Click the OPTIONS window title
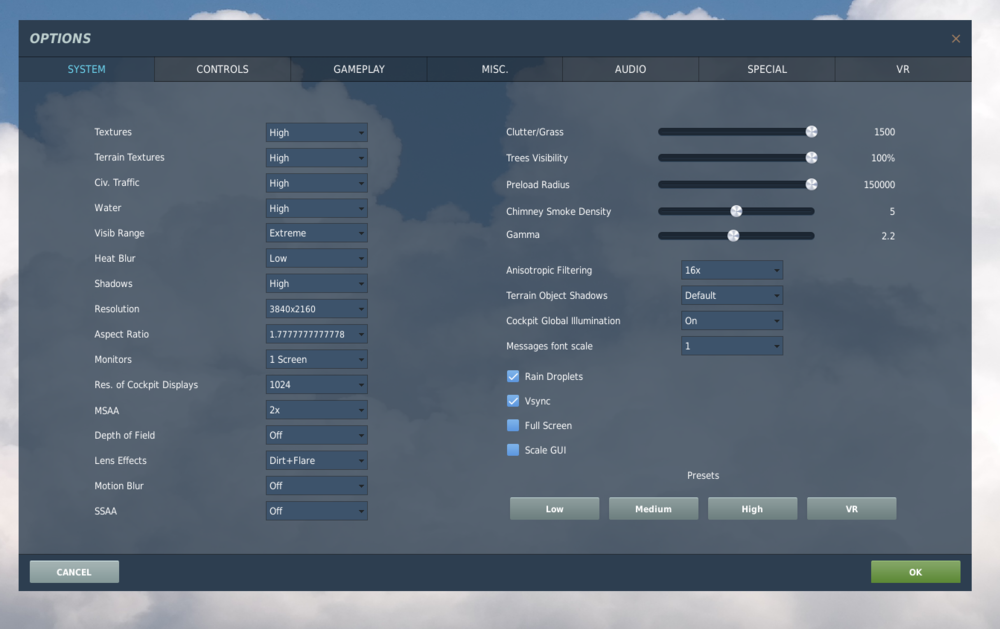This screenshot has height=629, width=1000. point(61,38)
